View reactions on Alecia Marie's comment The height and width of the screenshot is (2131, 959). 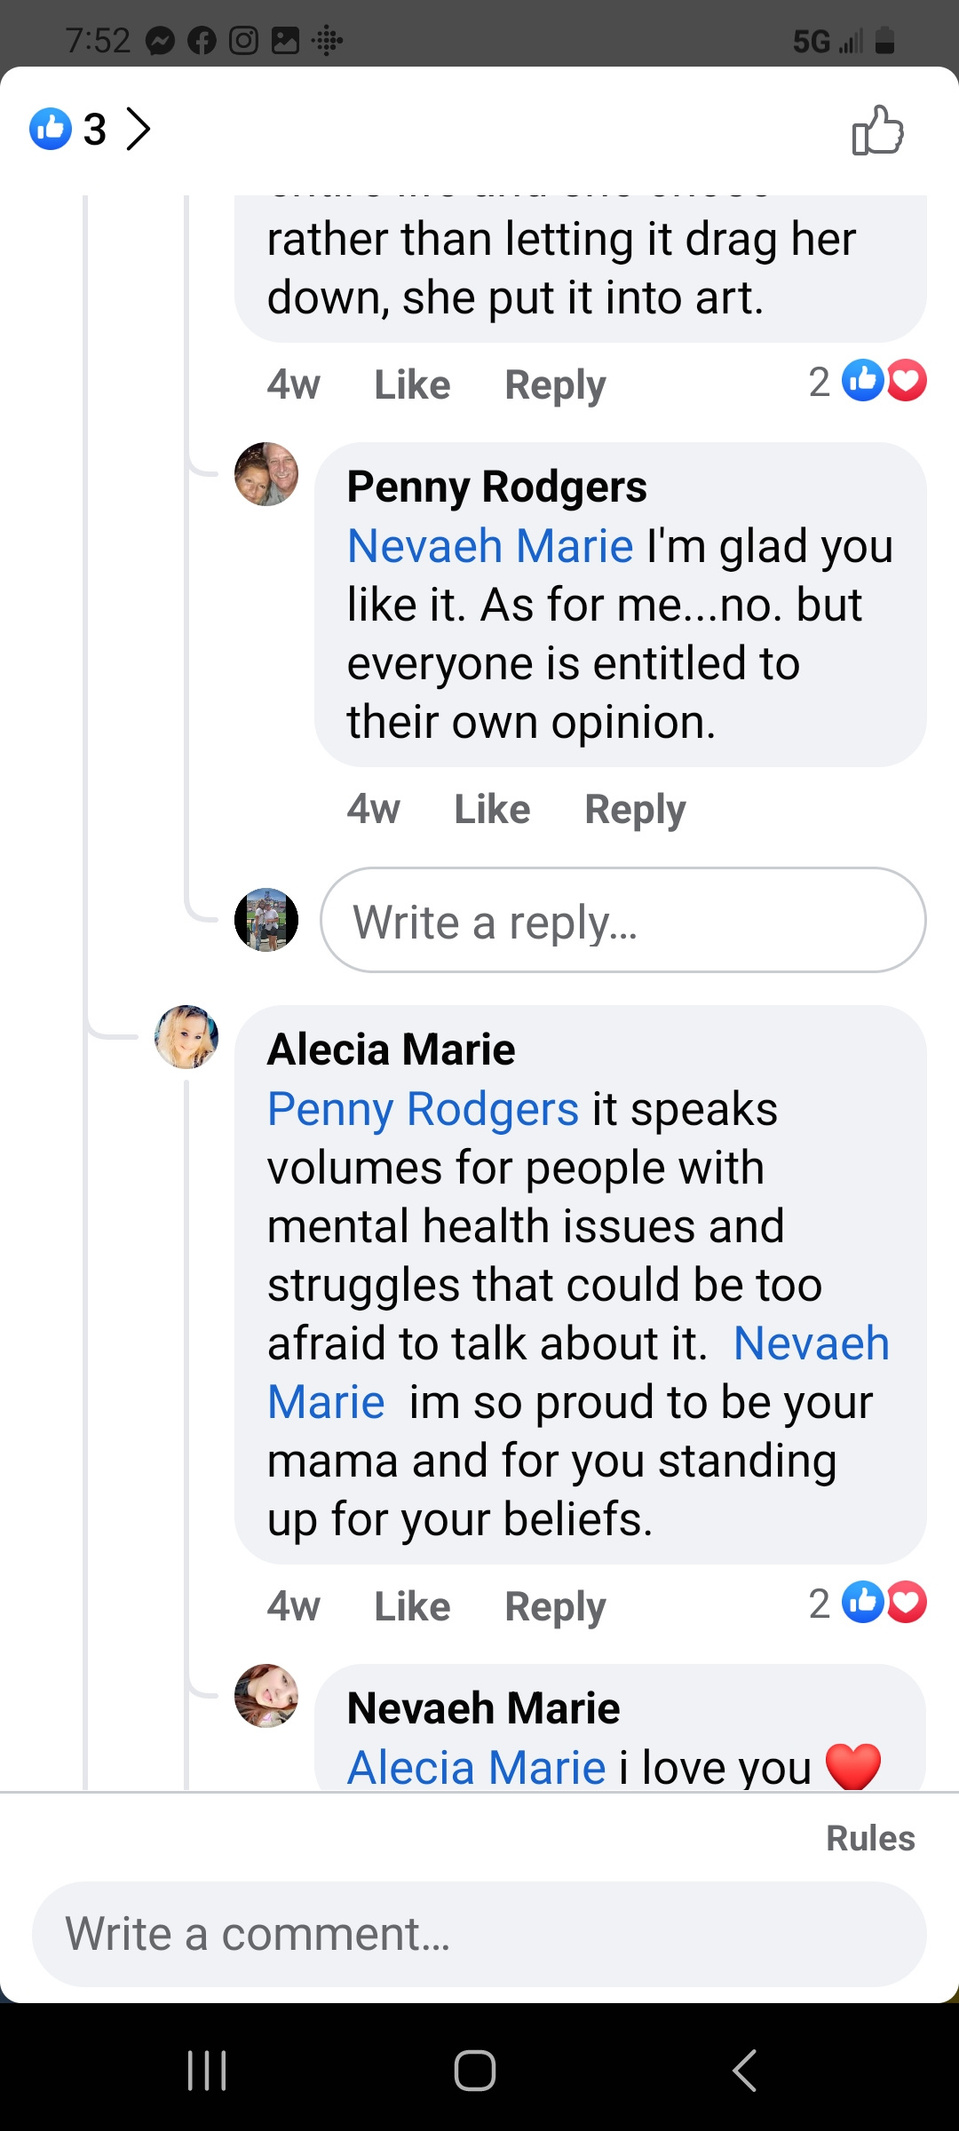(867, 1603)
